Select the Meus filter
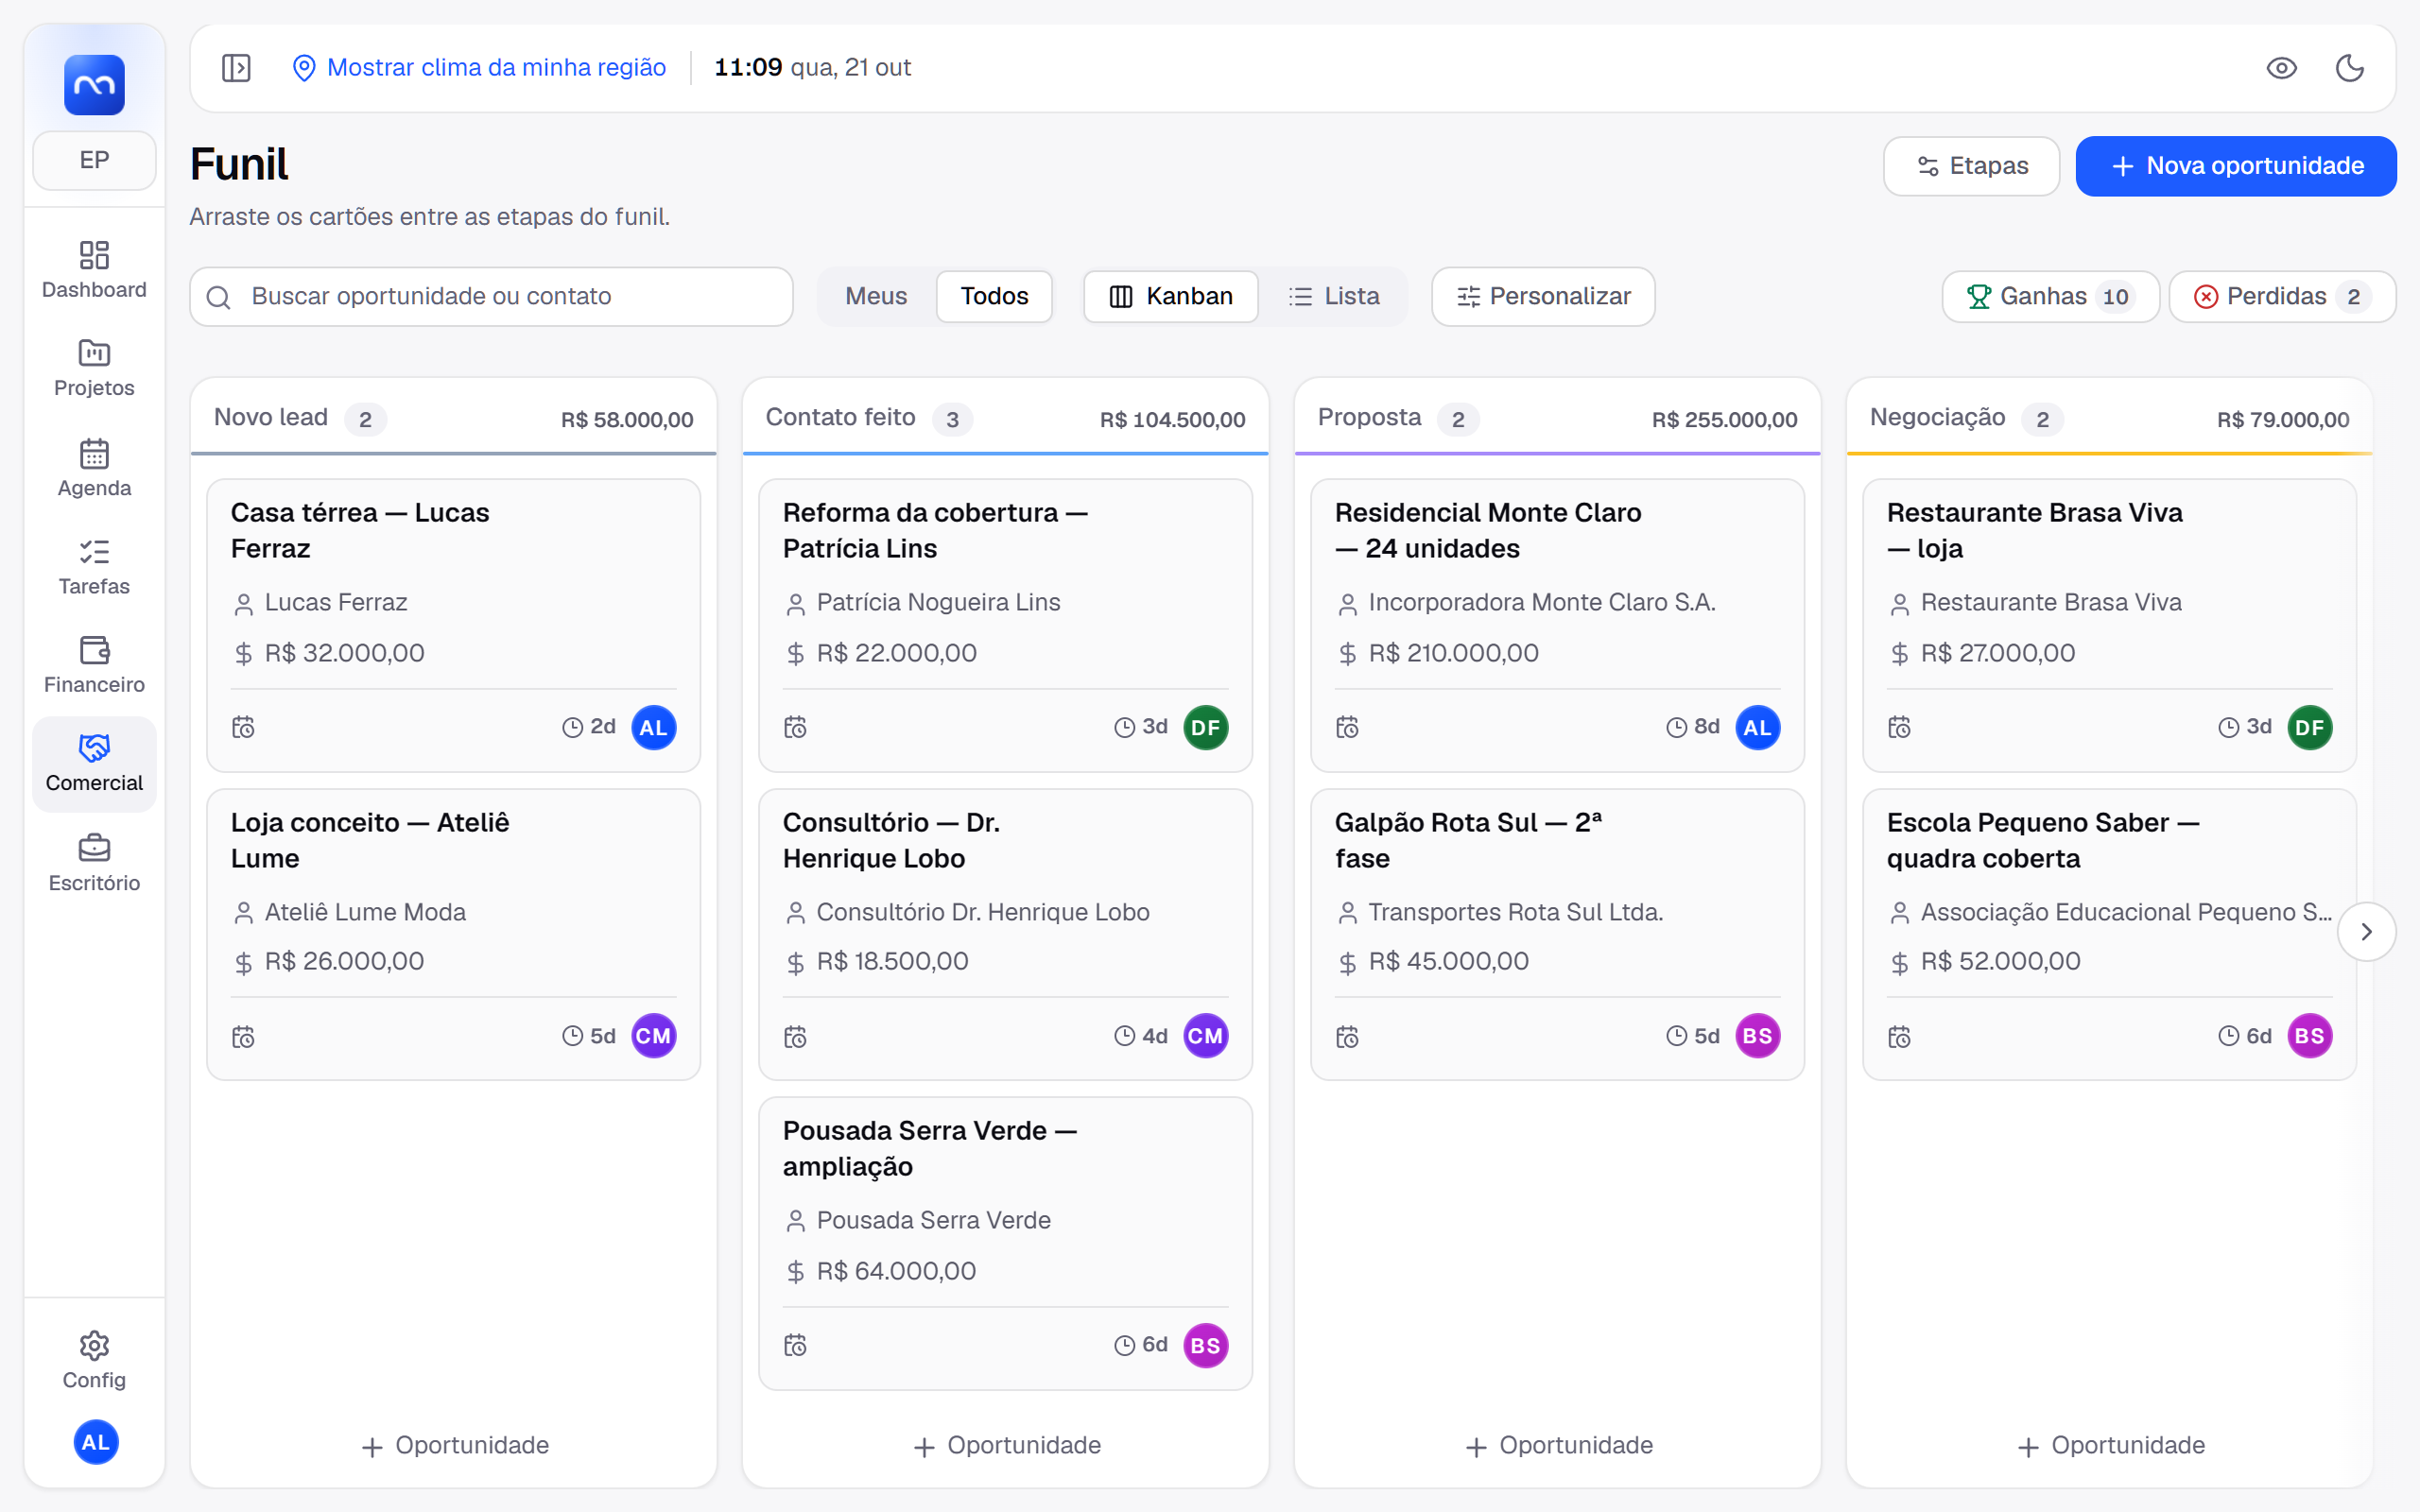The width and height of the screenshot is (2420, 1512). coord(876,296)
